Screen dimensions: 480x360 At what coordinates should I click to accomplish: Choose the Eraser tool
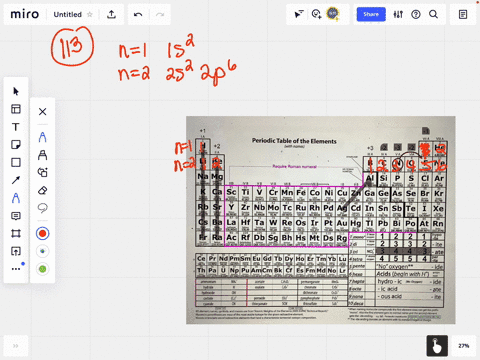point(42,190)
